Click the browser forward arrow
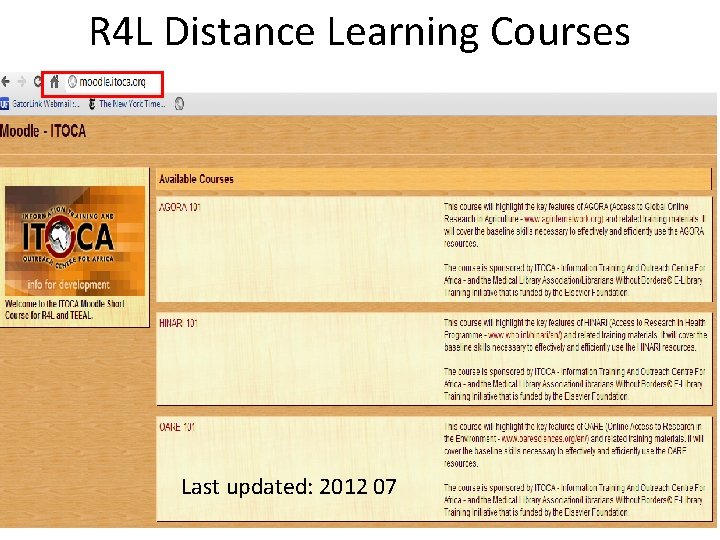Image resolution: width=720 pixels, height=540 pixels. click(22, 82)
